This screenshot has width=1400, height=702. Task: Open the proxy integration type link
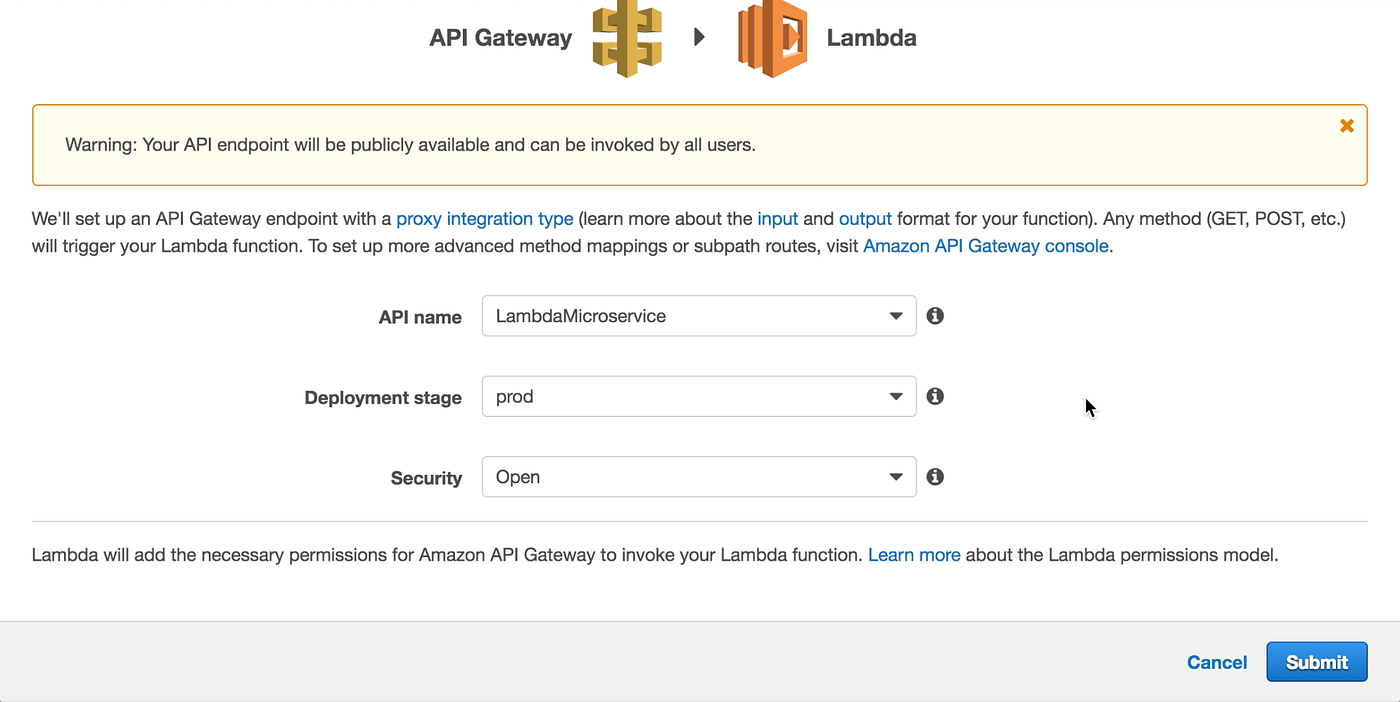(485, 219)
